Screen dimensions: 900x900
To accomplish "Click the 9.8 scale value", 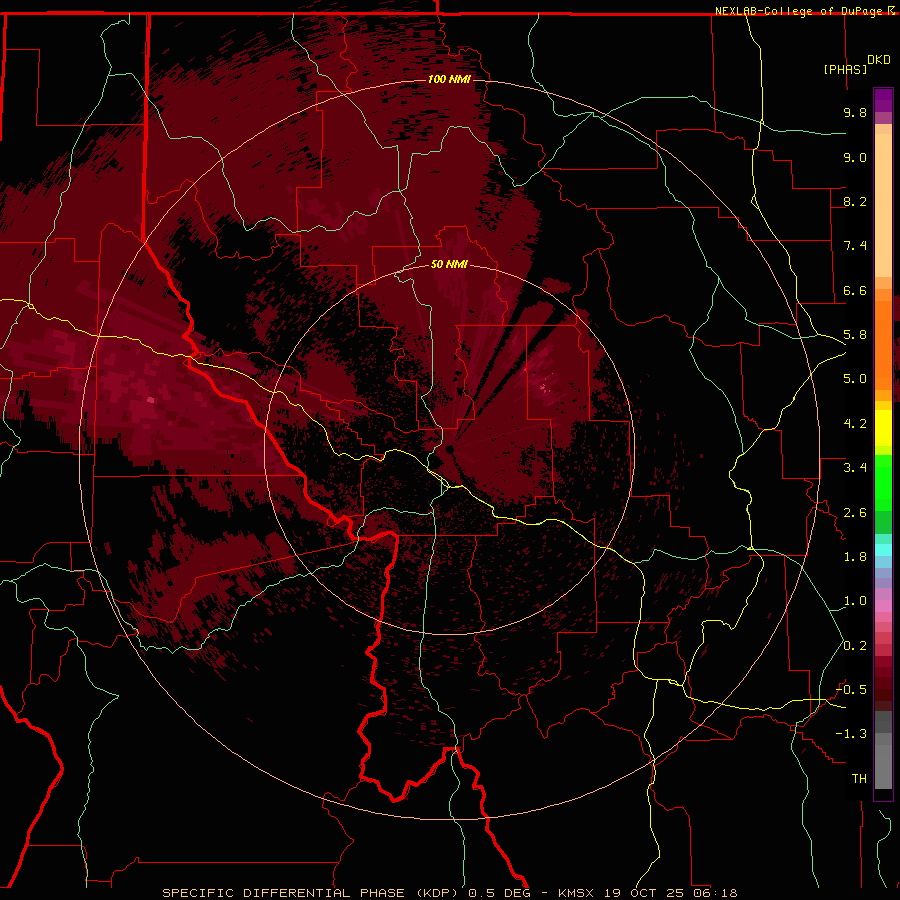I will pos(855,112).
